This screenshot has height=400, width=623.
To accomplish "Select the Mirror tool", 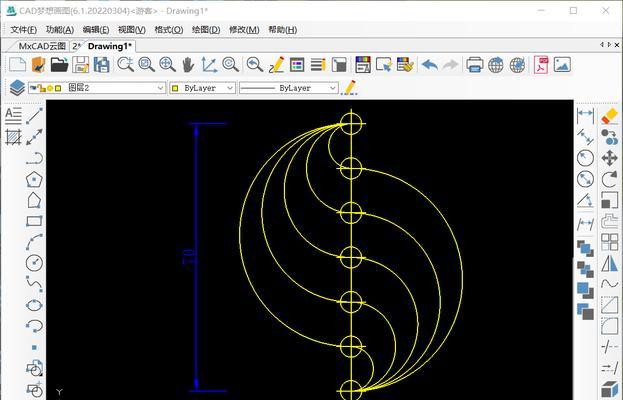I will (609, 263).
